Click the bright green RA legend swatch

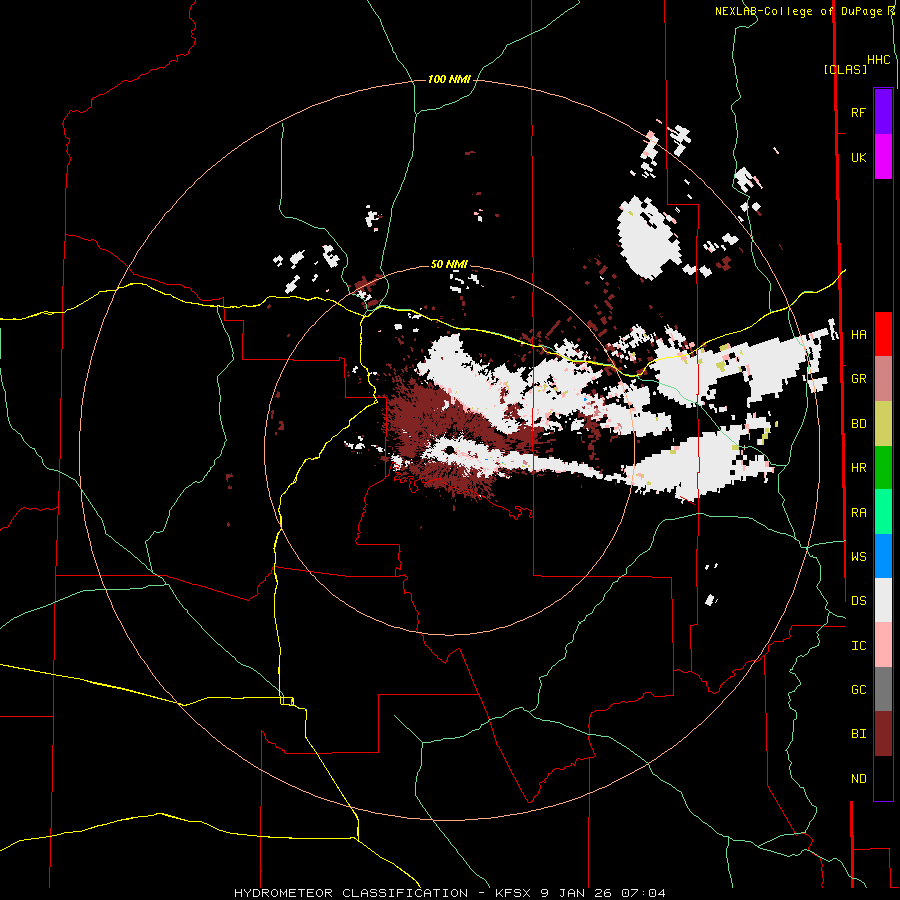(x=883, y=512)
